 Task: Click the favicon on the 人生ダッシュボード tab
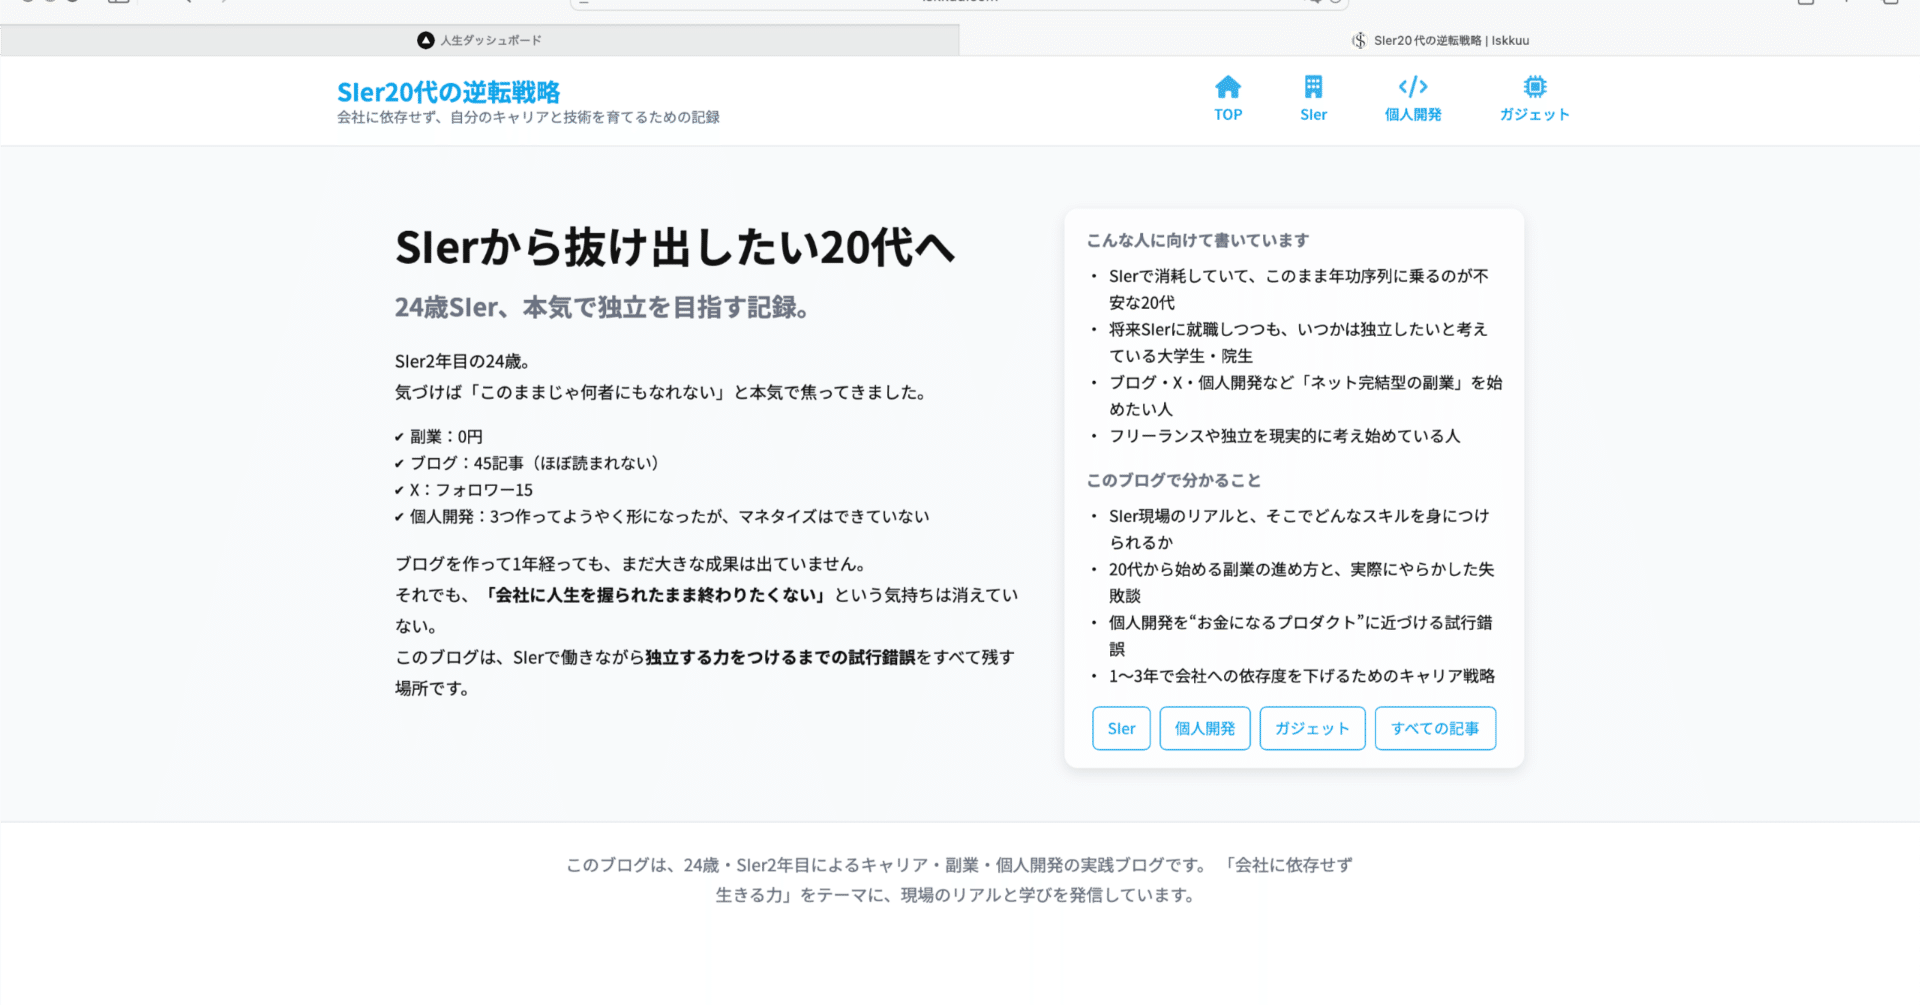click(423, 40)
